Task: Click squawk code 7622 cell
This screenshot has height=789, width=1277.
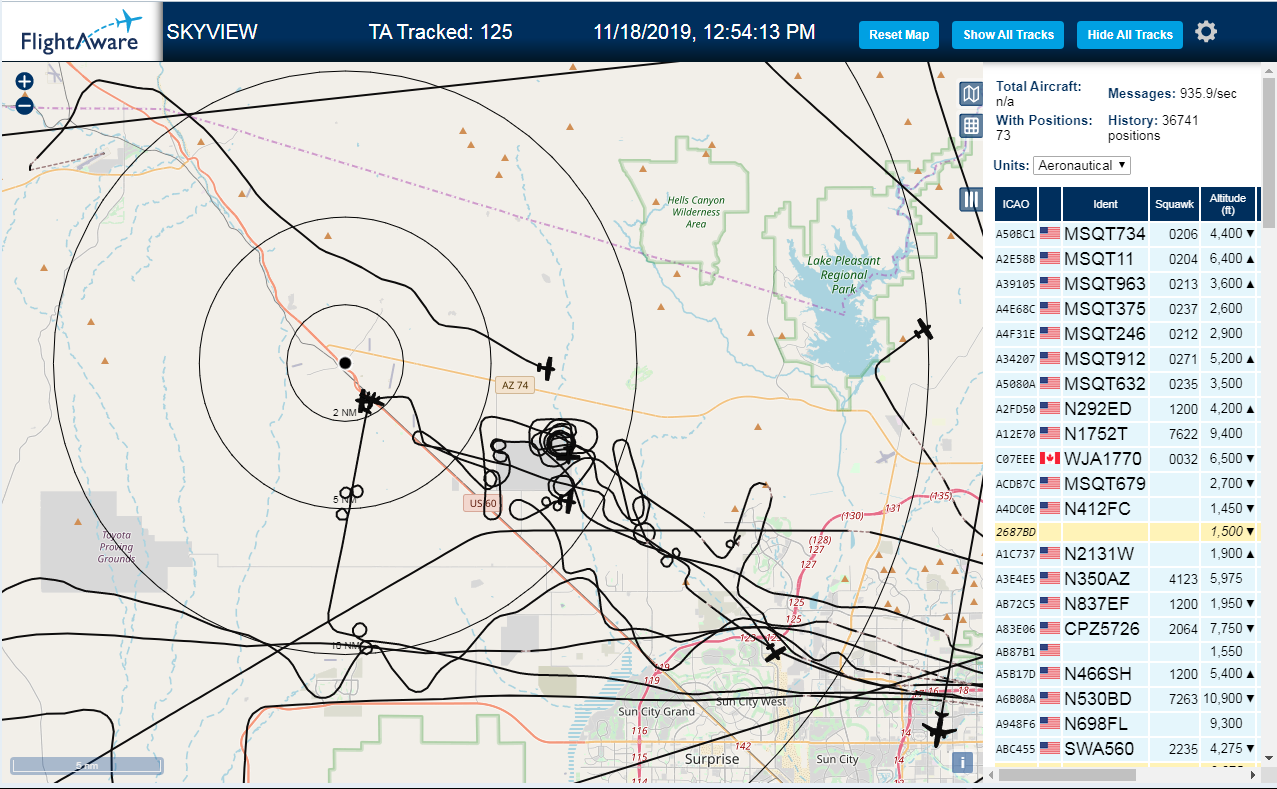Action: pyautogui.click(x=1174, y=433)
